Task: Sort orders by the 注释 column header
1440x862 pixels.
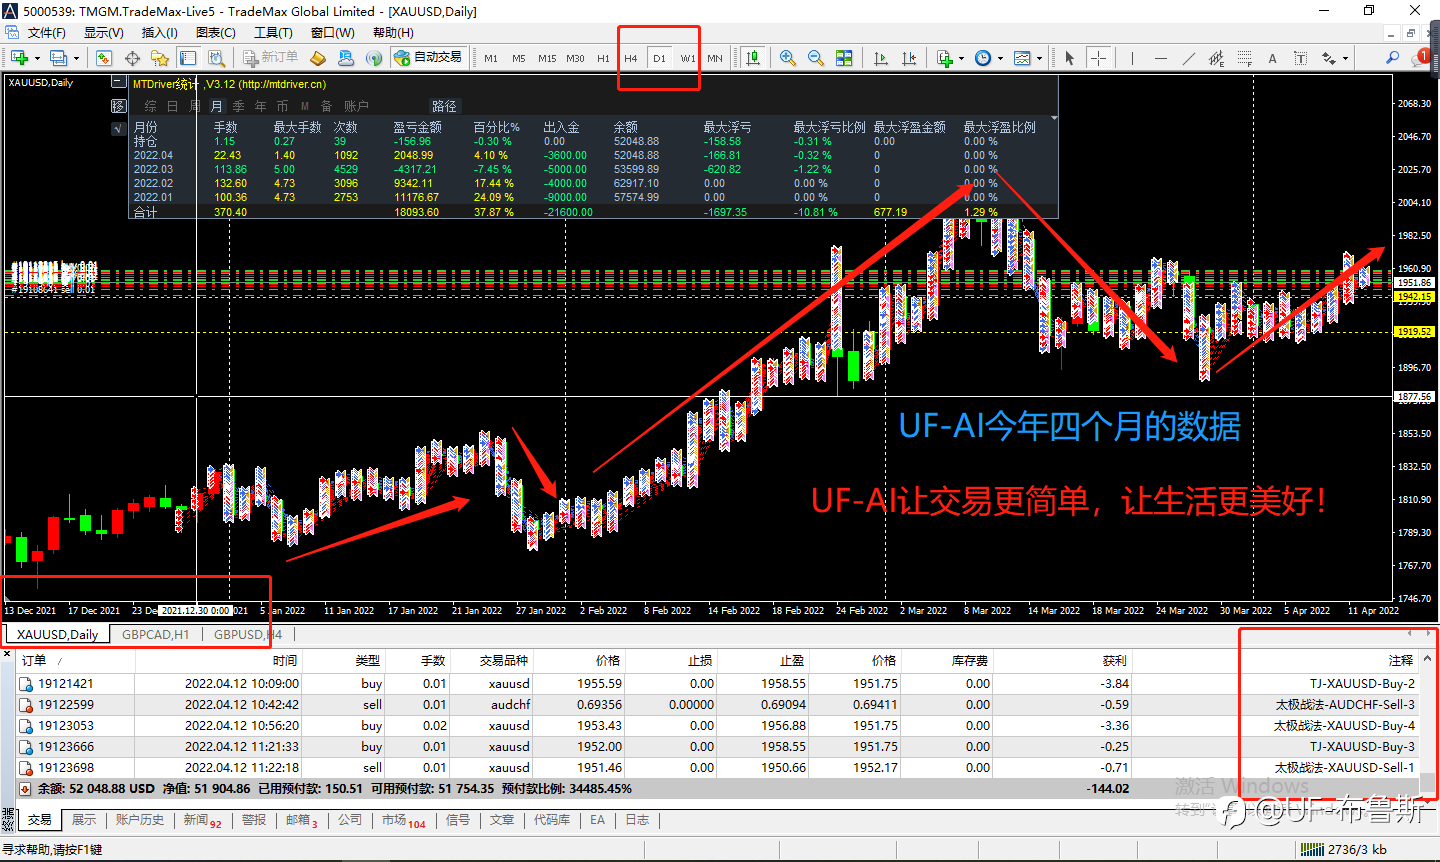Action: pos(1275,661)
